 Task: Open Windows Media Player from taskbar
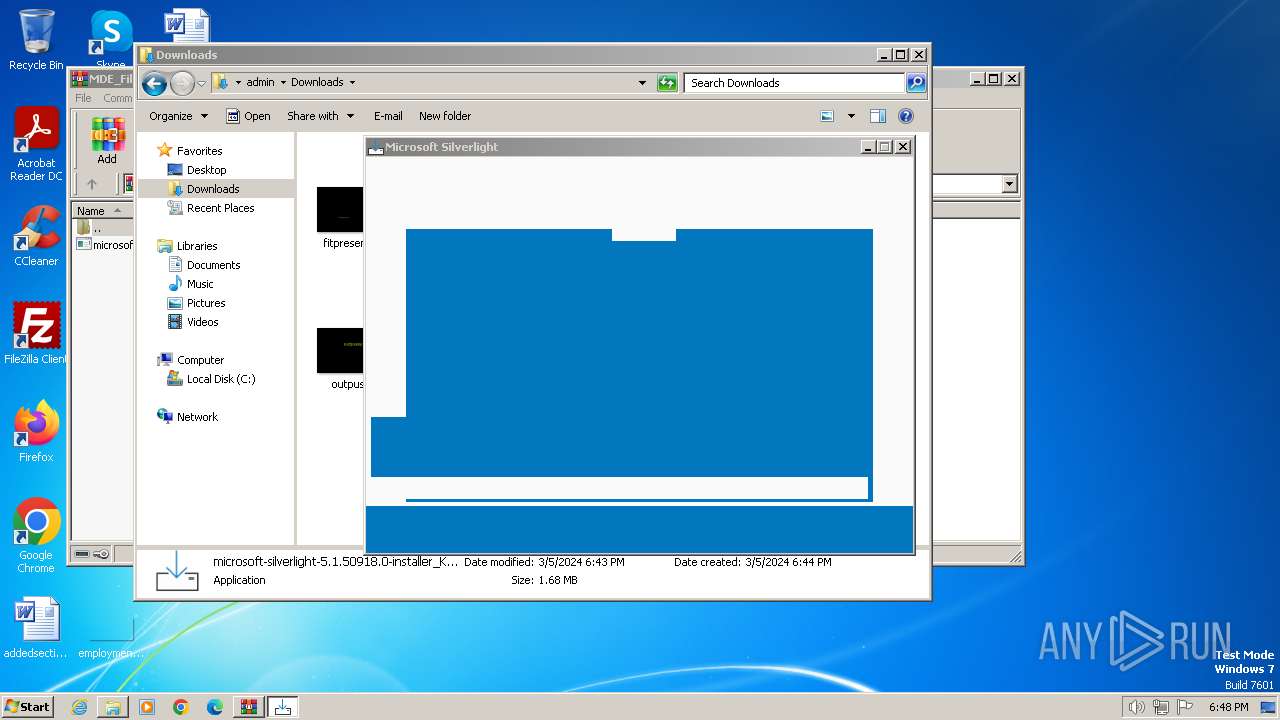point(147,707)
